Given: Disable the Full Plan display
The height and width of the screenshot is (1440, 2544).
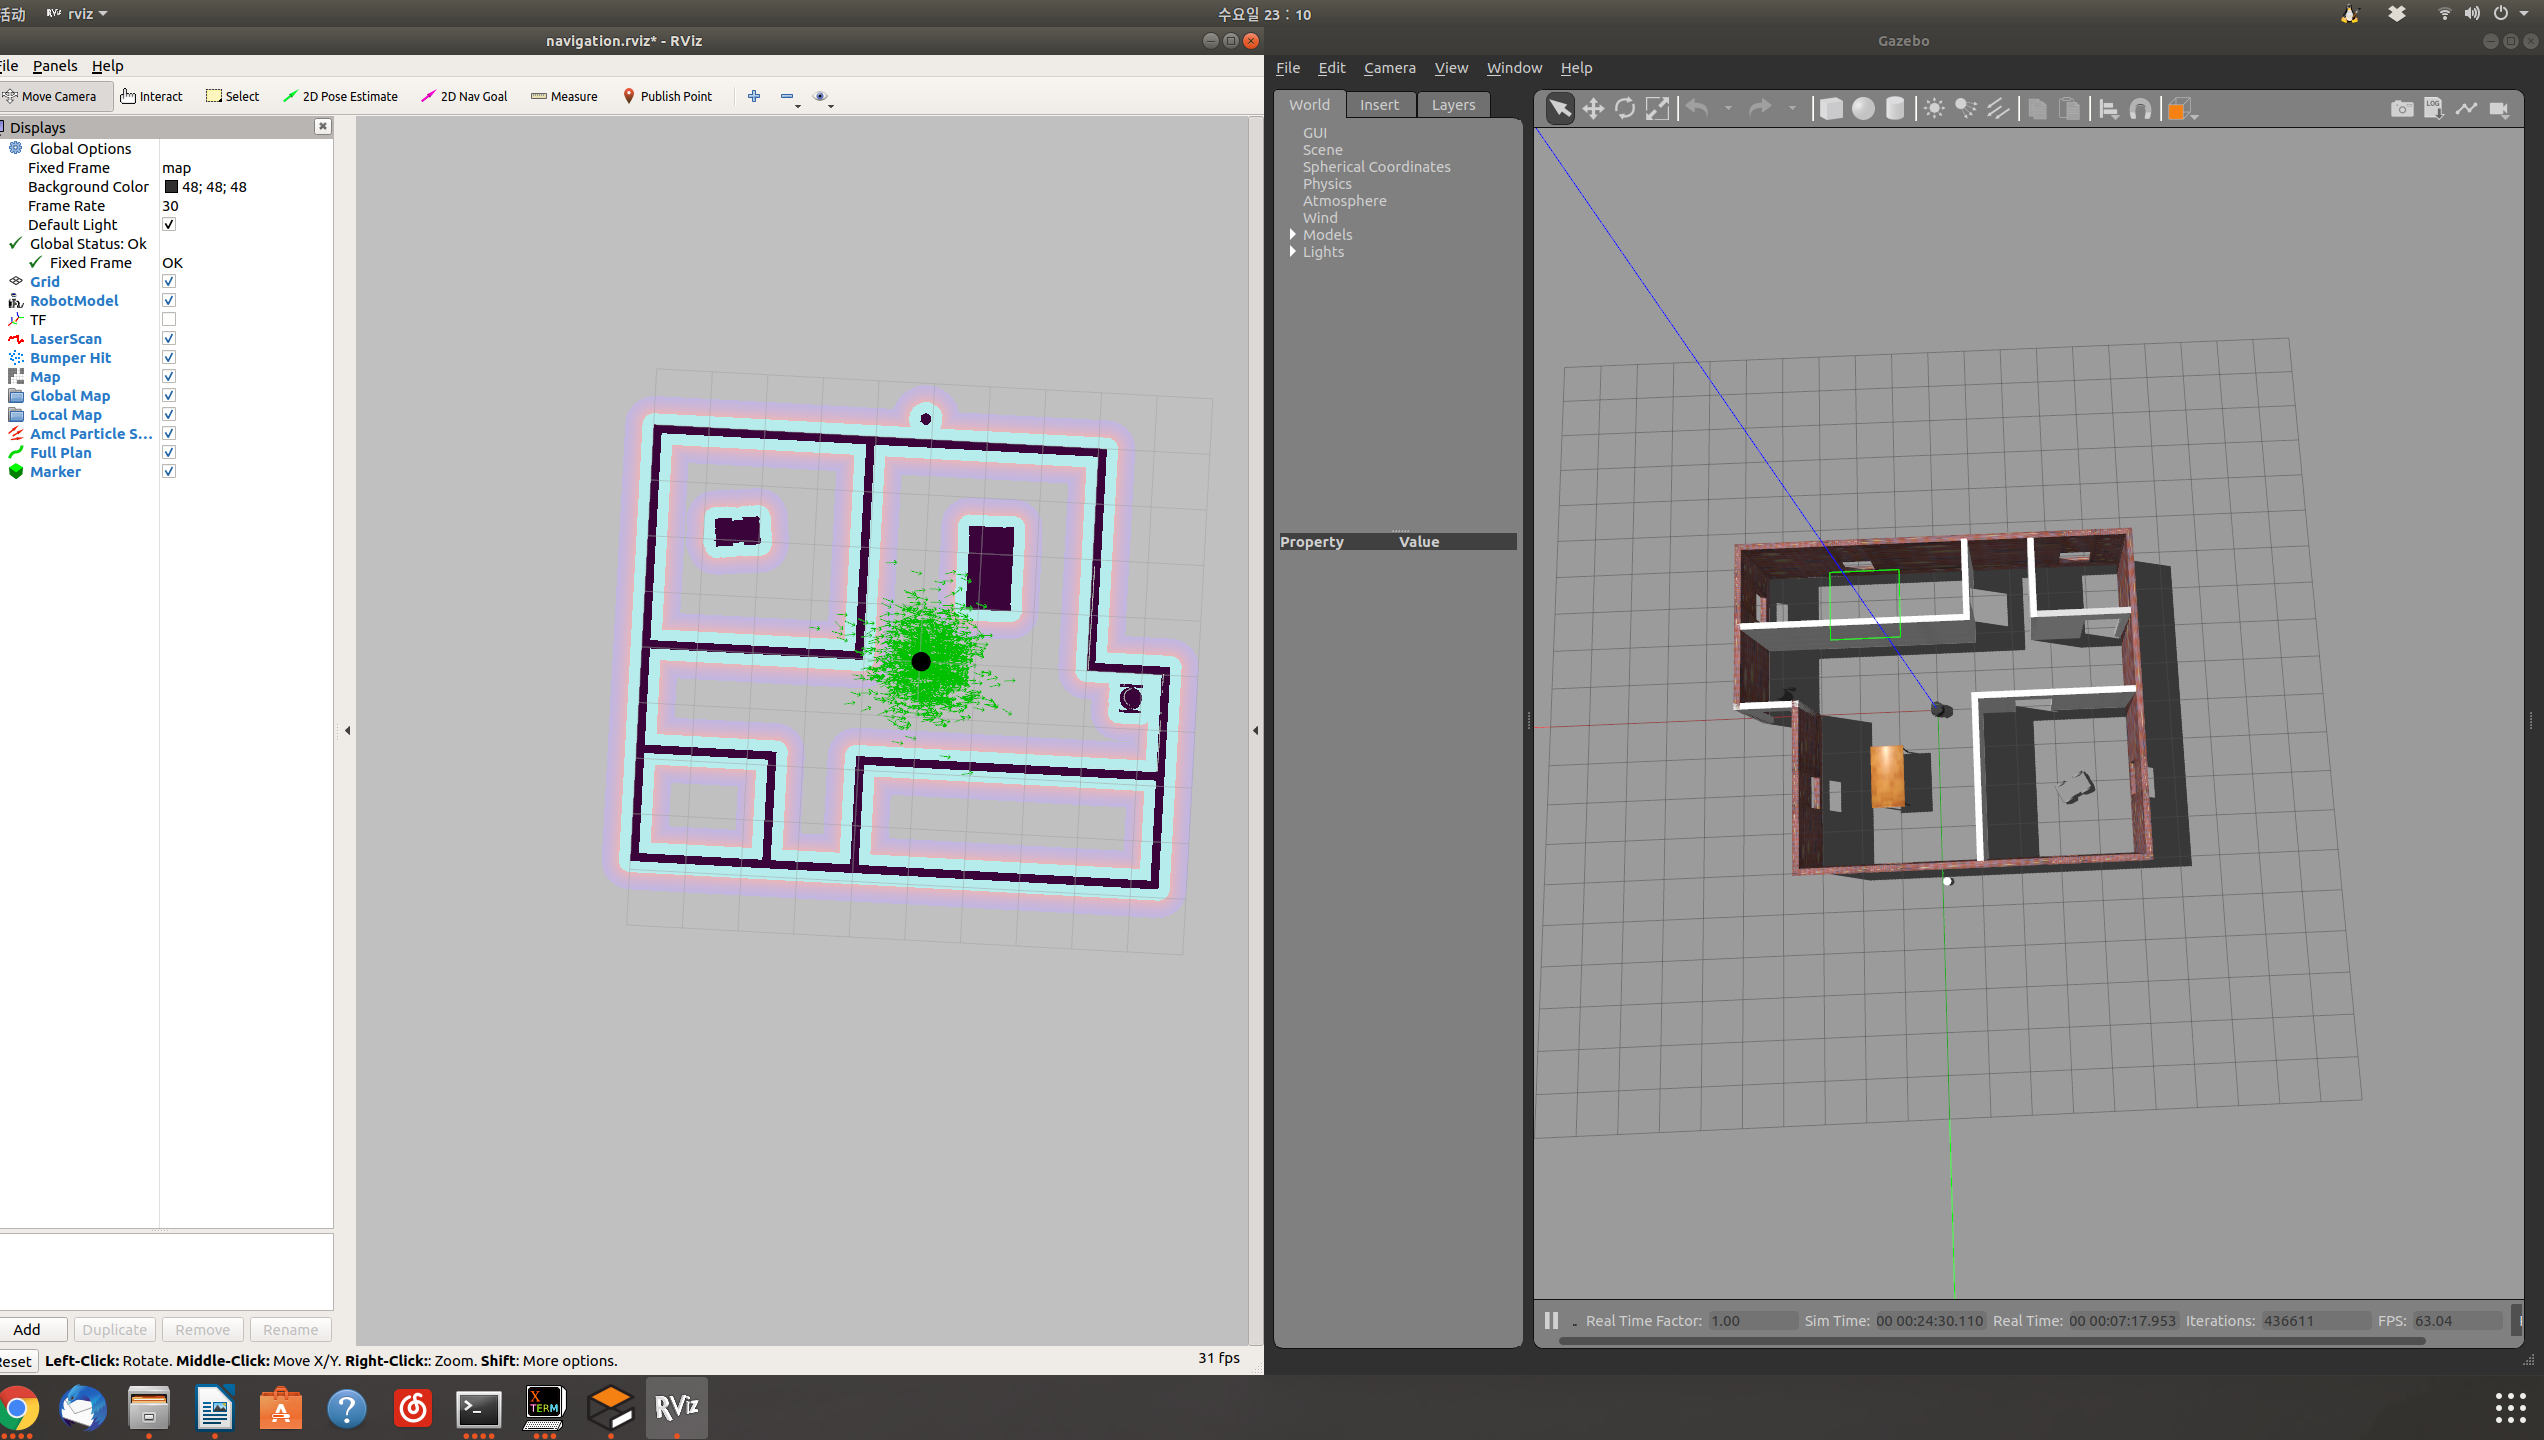Looking at the screenshot, I should [x=168, y=452].
